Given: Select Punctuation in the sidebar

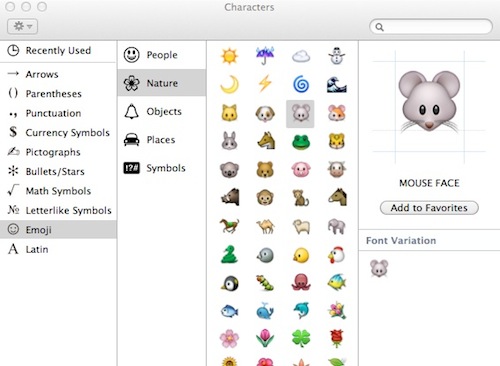Looking at the screenshot, I should coord(58,113).
